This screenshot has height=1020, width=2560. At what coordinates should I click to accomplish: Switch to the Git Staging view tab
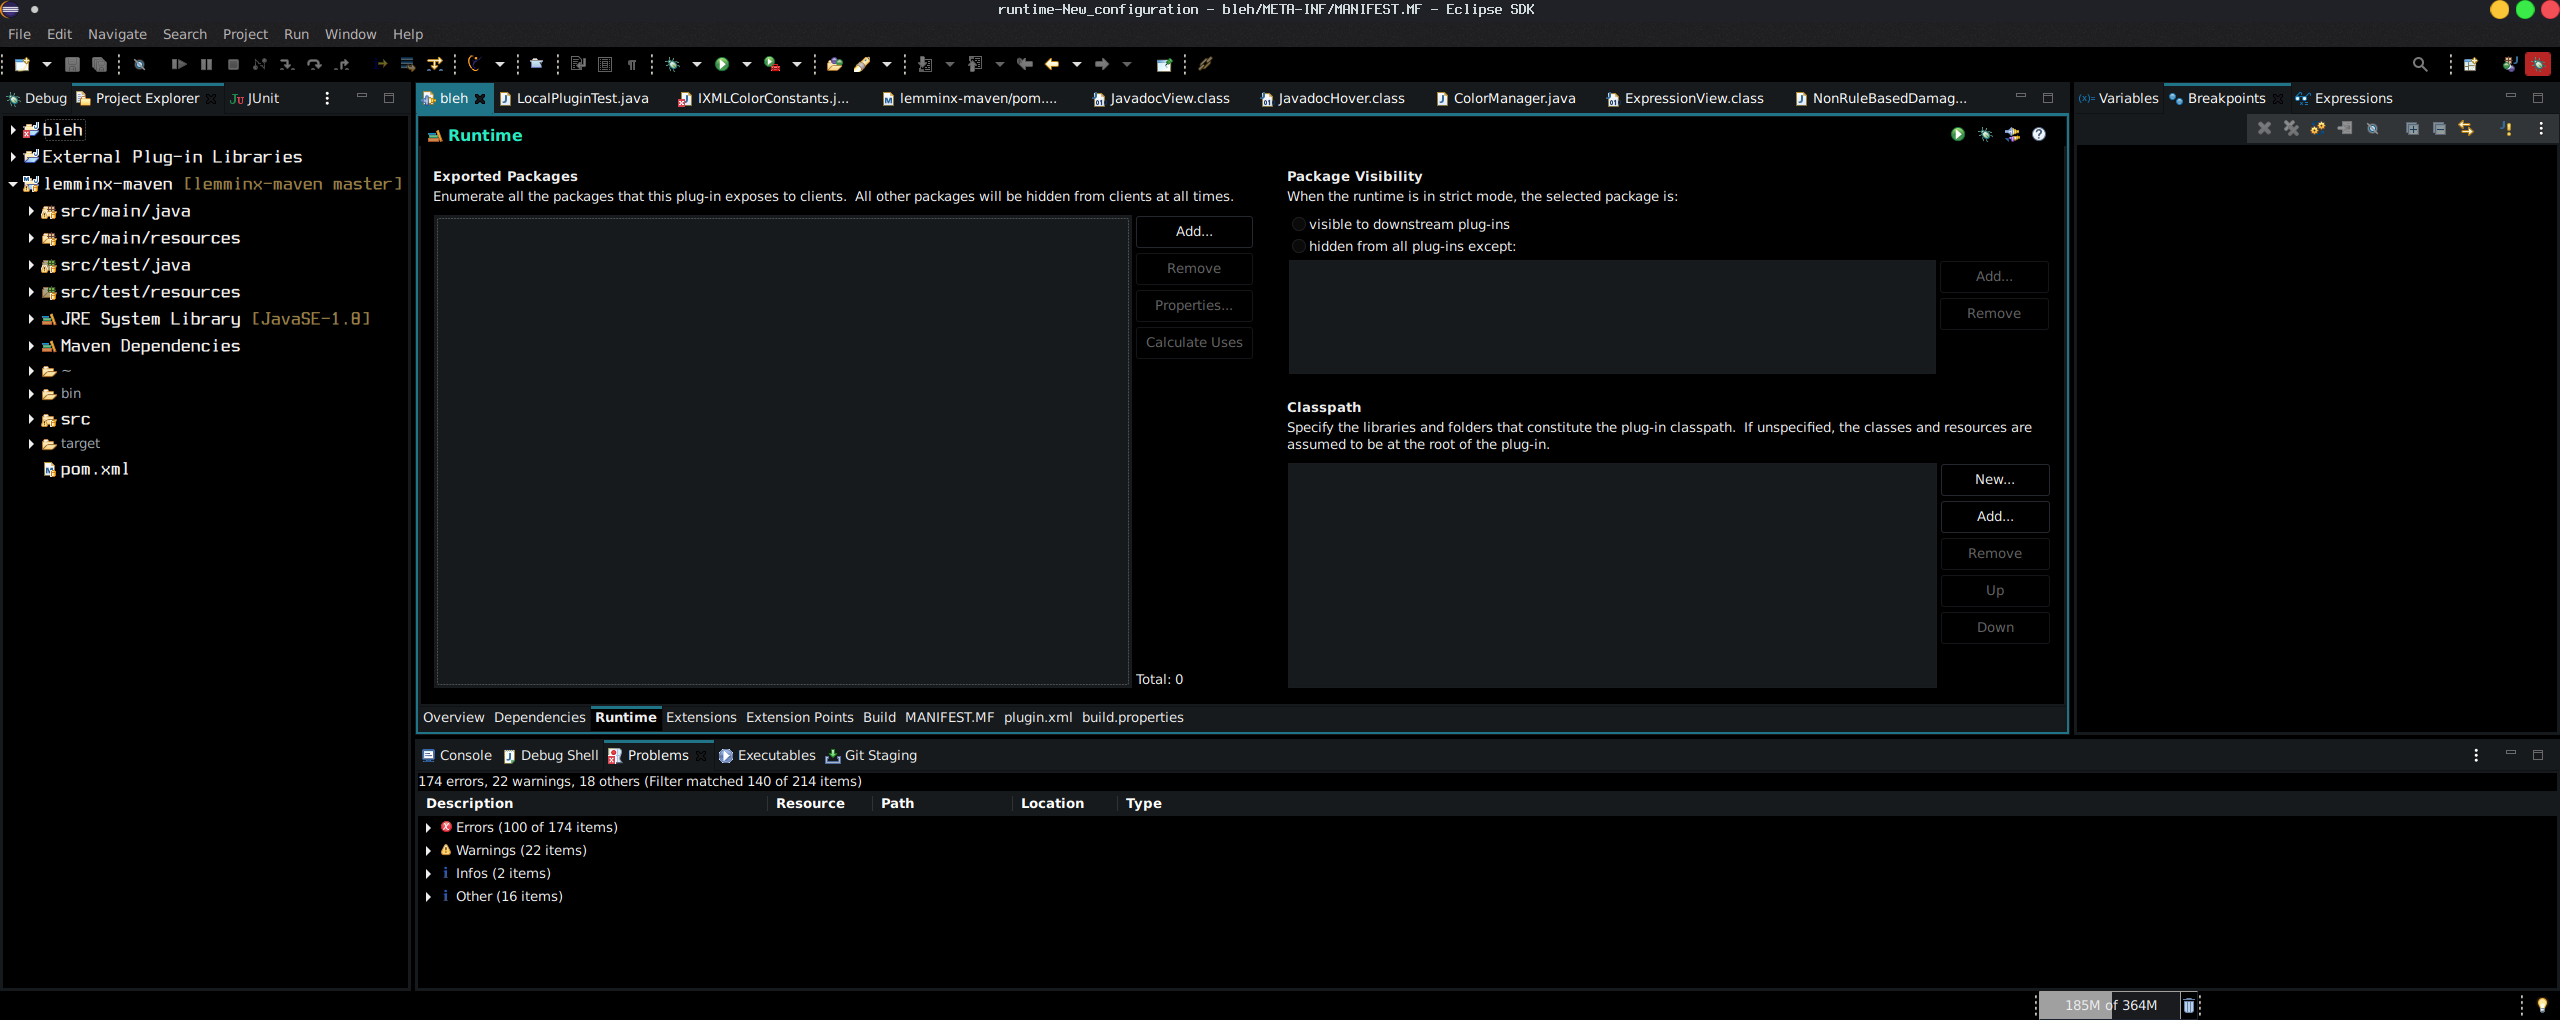click(871, 755)
